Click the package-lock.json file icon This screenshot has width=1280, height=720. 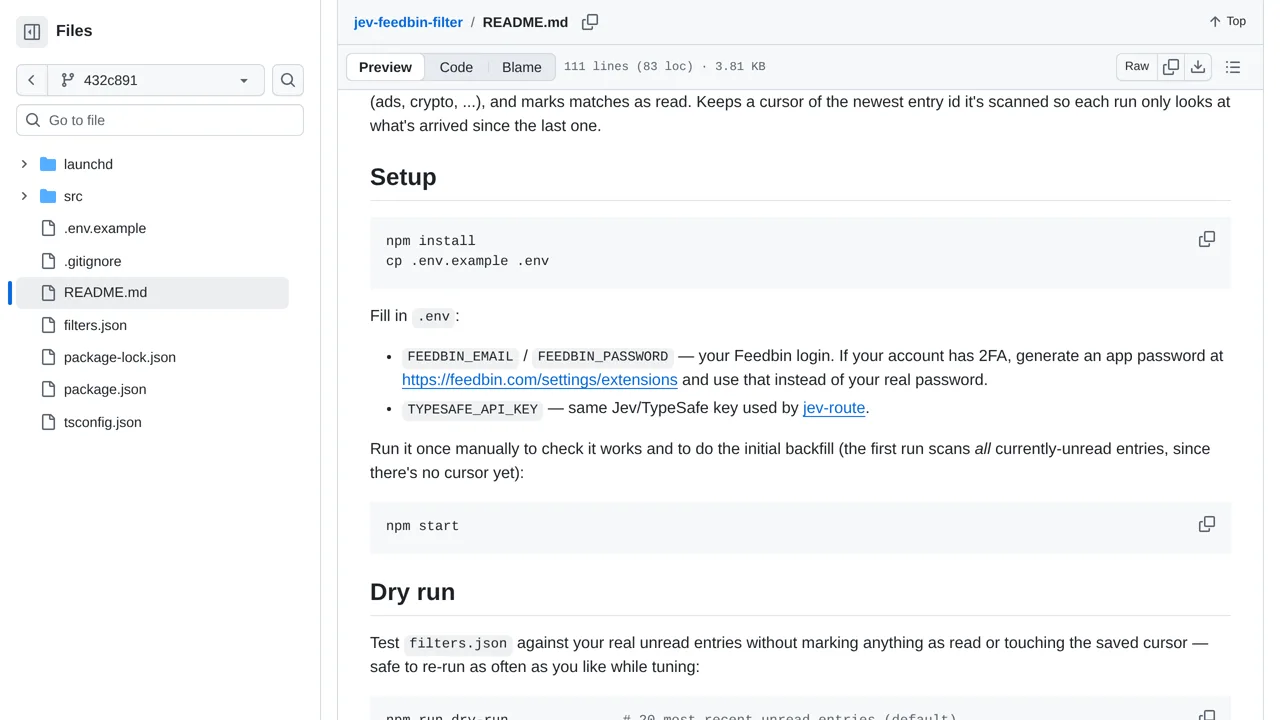tap(48, 357)
